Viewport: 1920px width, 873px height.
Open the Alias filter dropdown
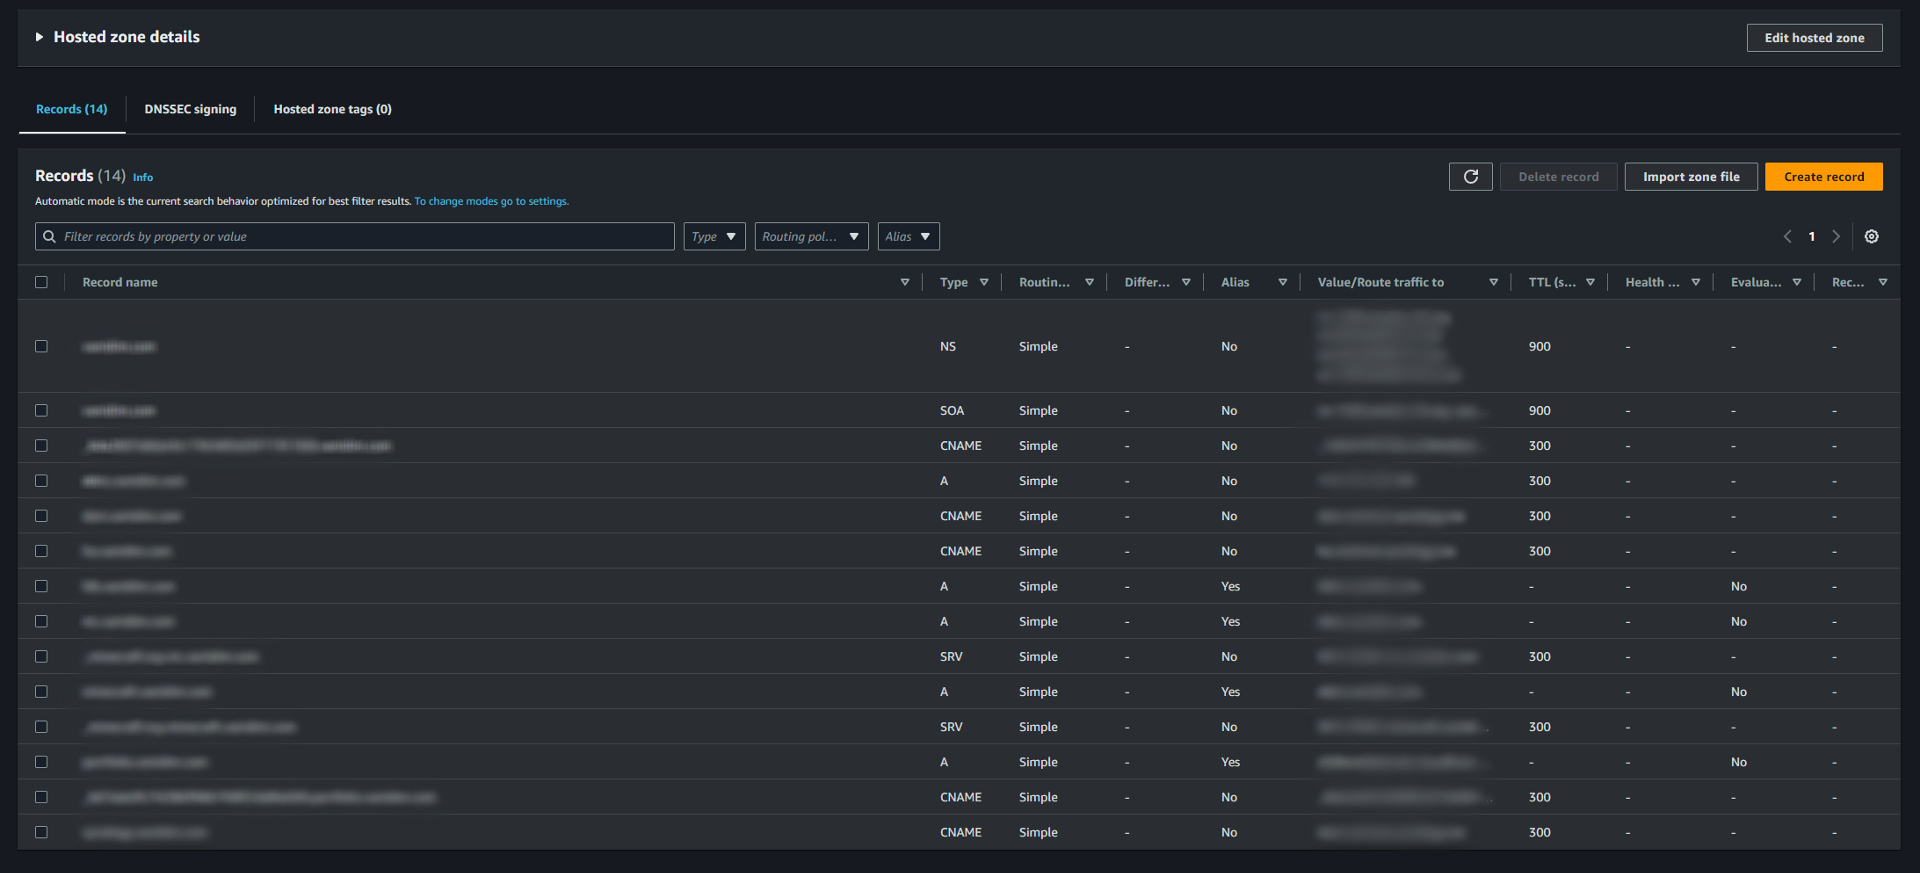(908, 237)
